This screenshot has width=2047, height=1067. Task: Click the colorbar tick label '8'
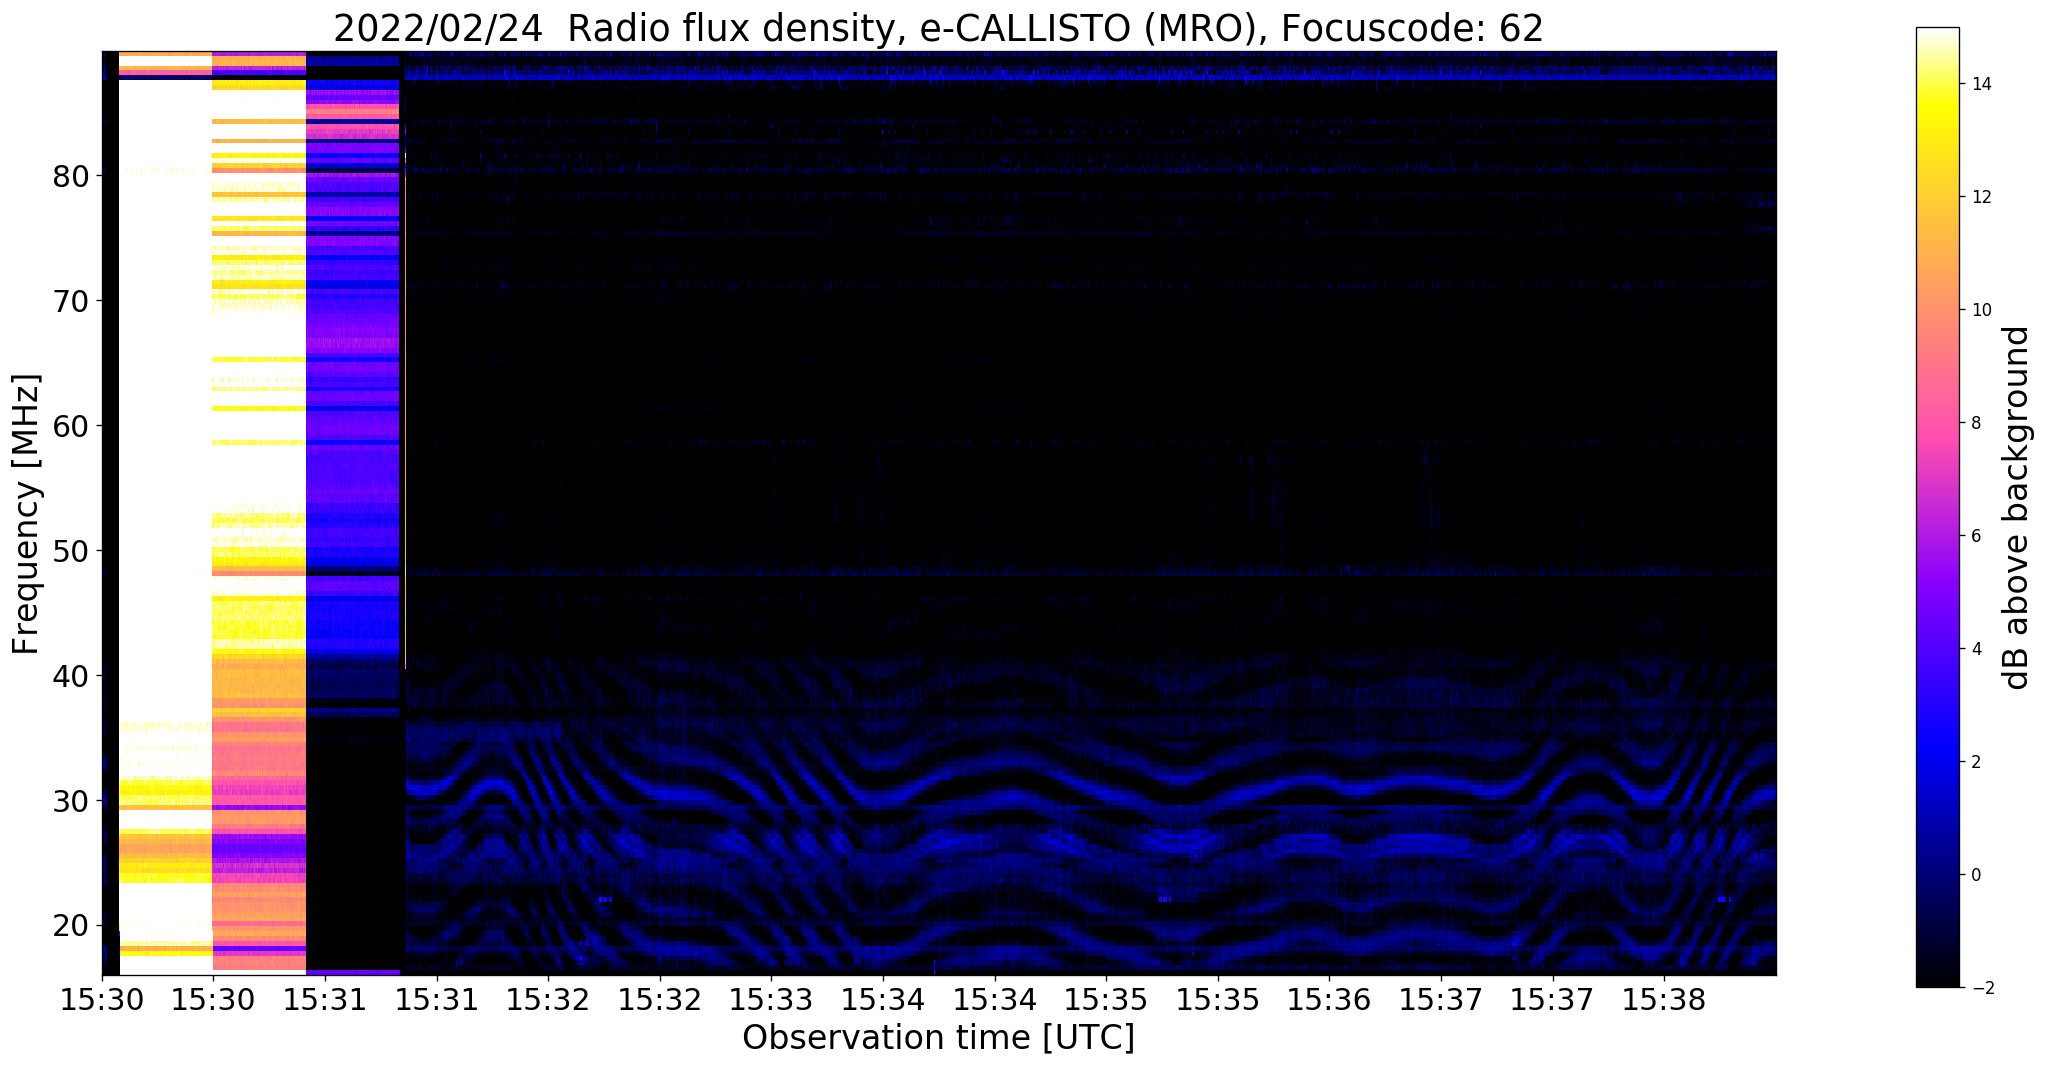click(1975, 423)
